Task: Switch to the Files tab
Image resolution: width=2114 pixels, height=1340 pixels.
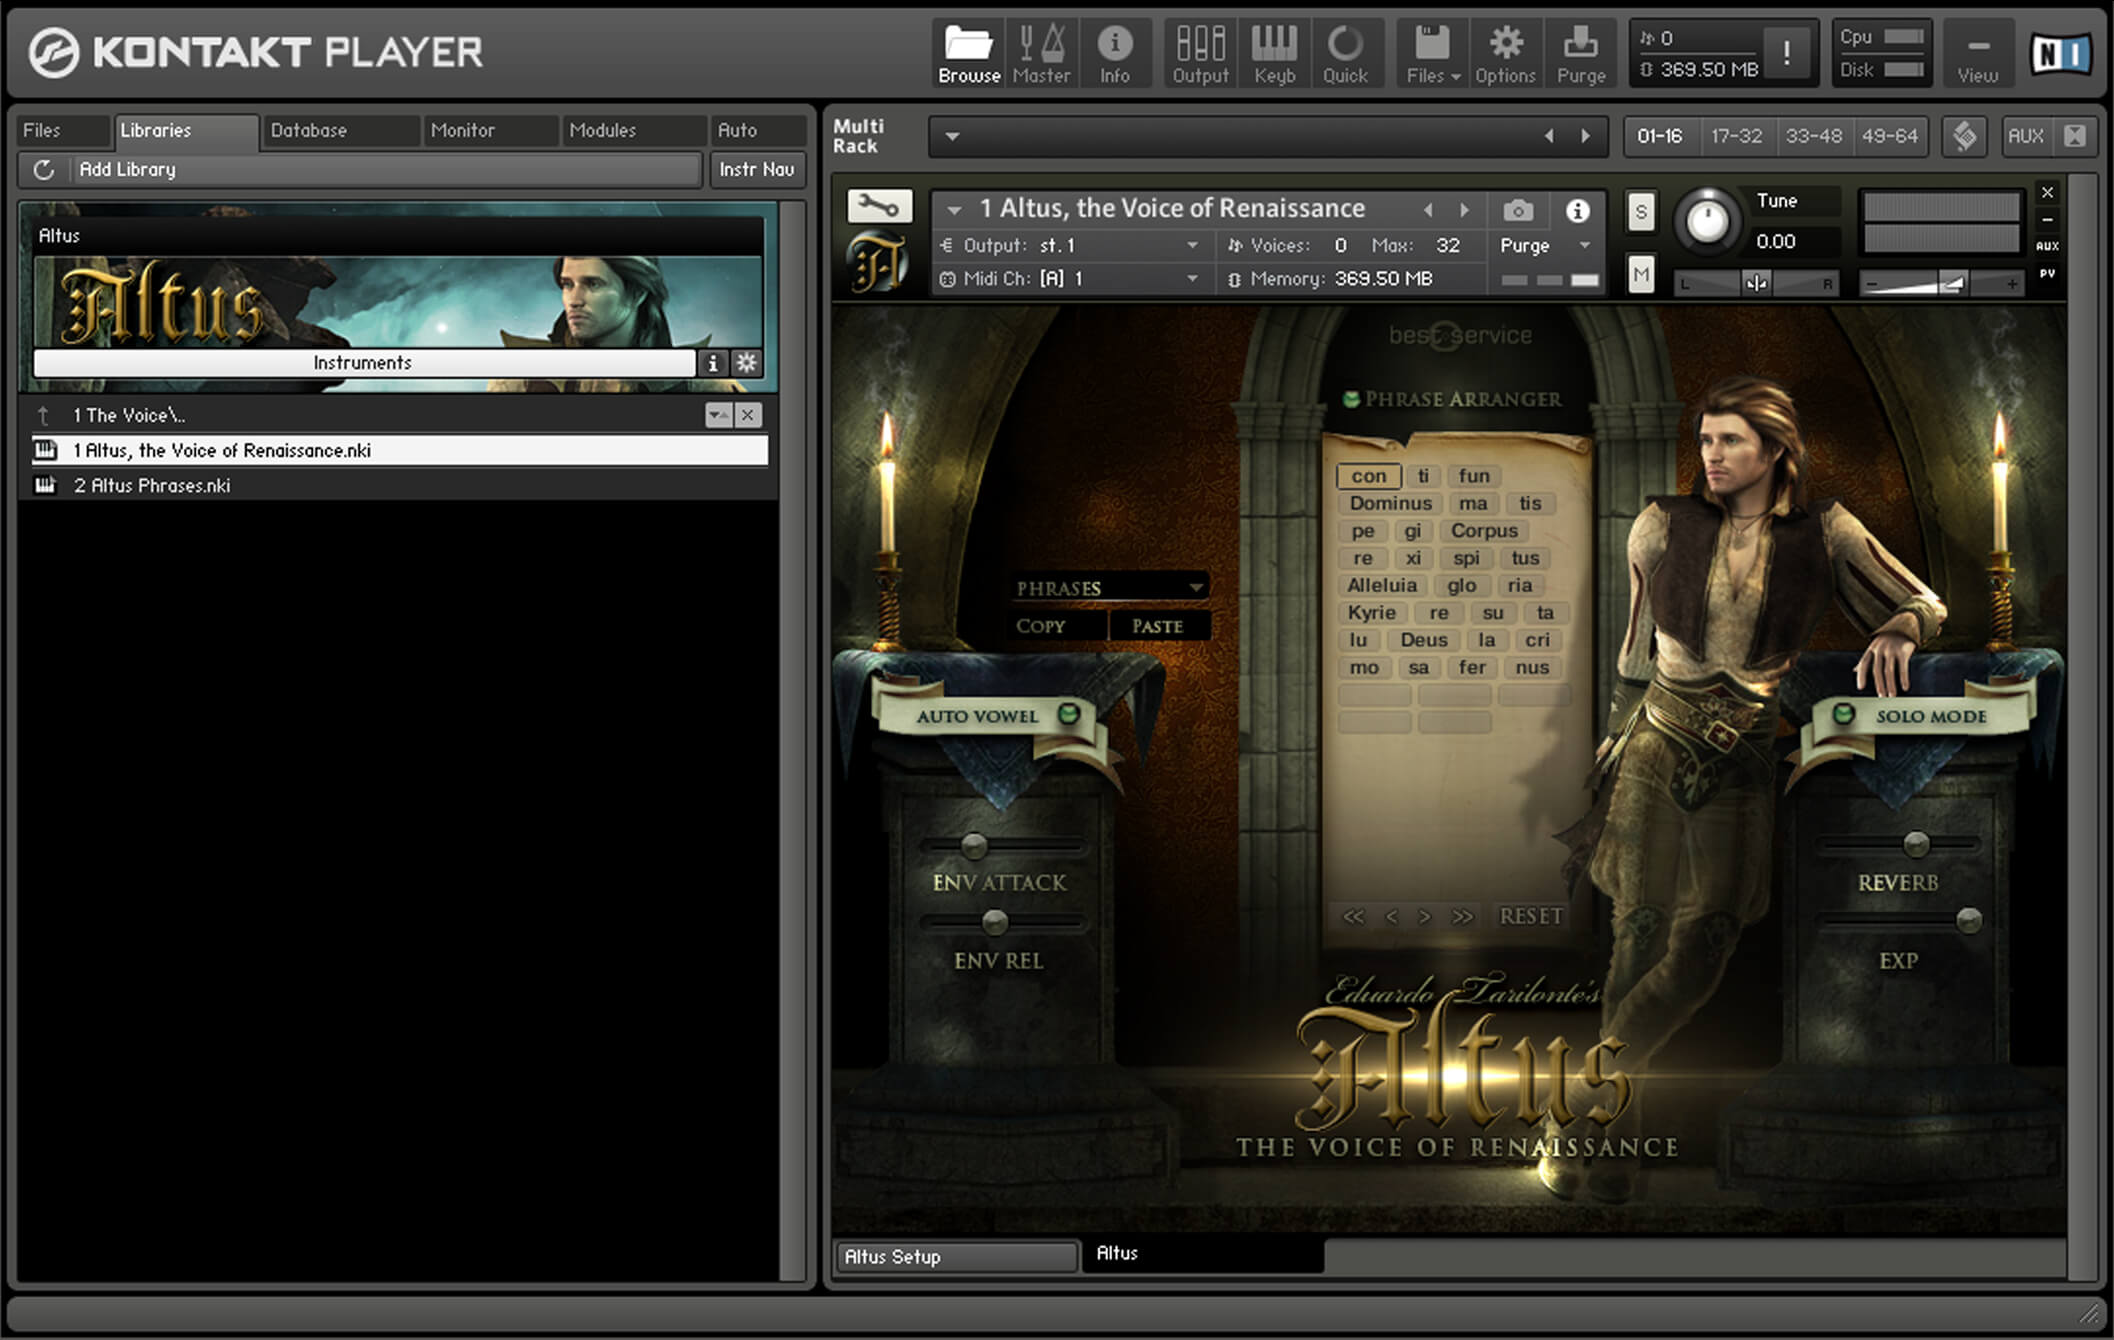Action: [x=61, y=131]
